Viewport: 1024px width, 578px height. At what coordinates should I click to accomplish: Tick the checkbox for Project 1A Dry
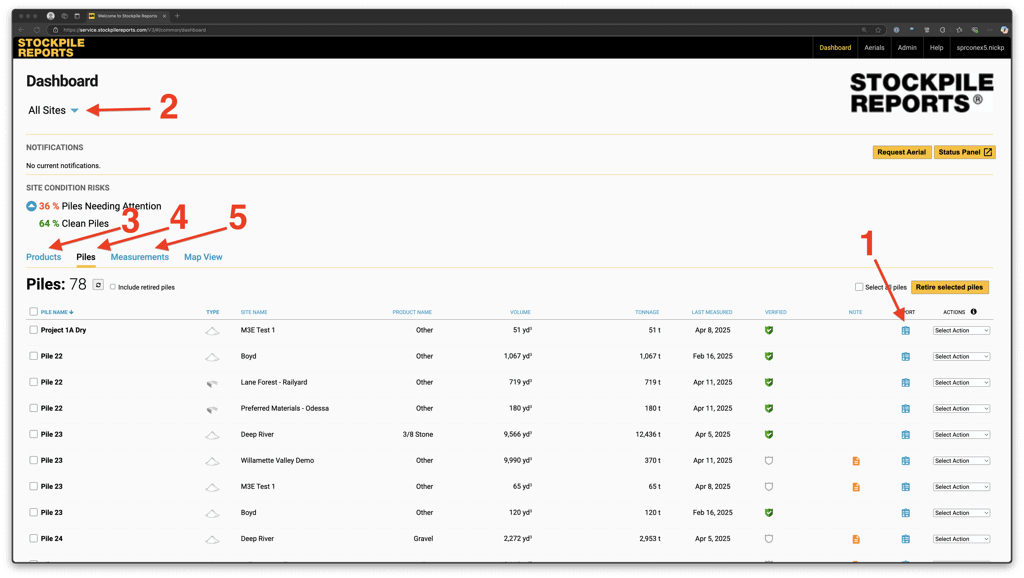click(33, 330)
